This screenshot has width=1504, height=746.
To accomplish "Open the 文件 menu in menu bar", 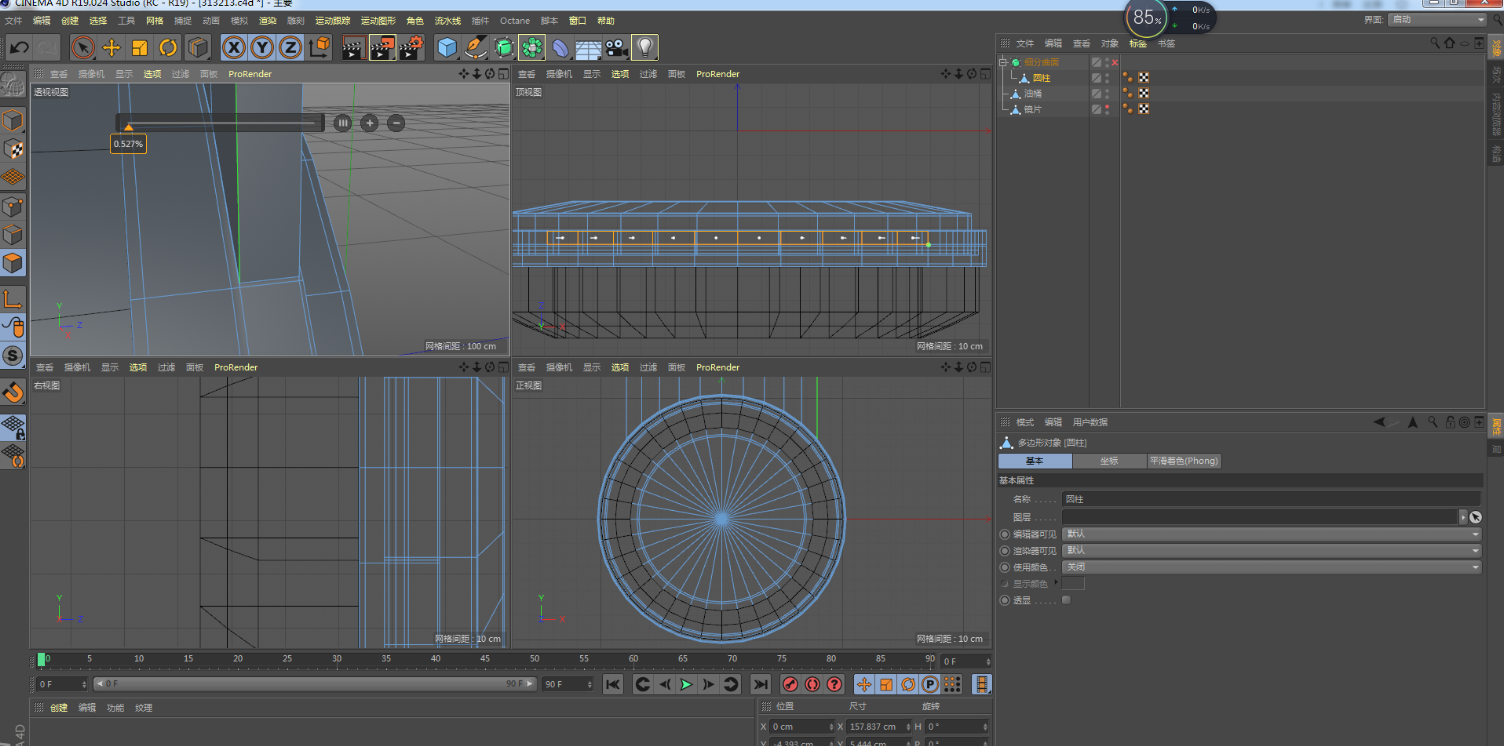I will tap(13, 20).
